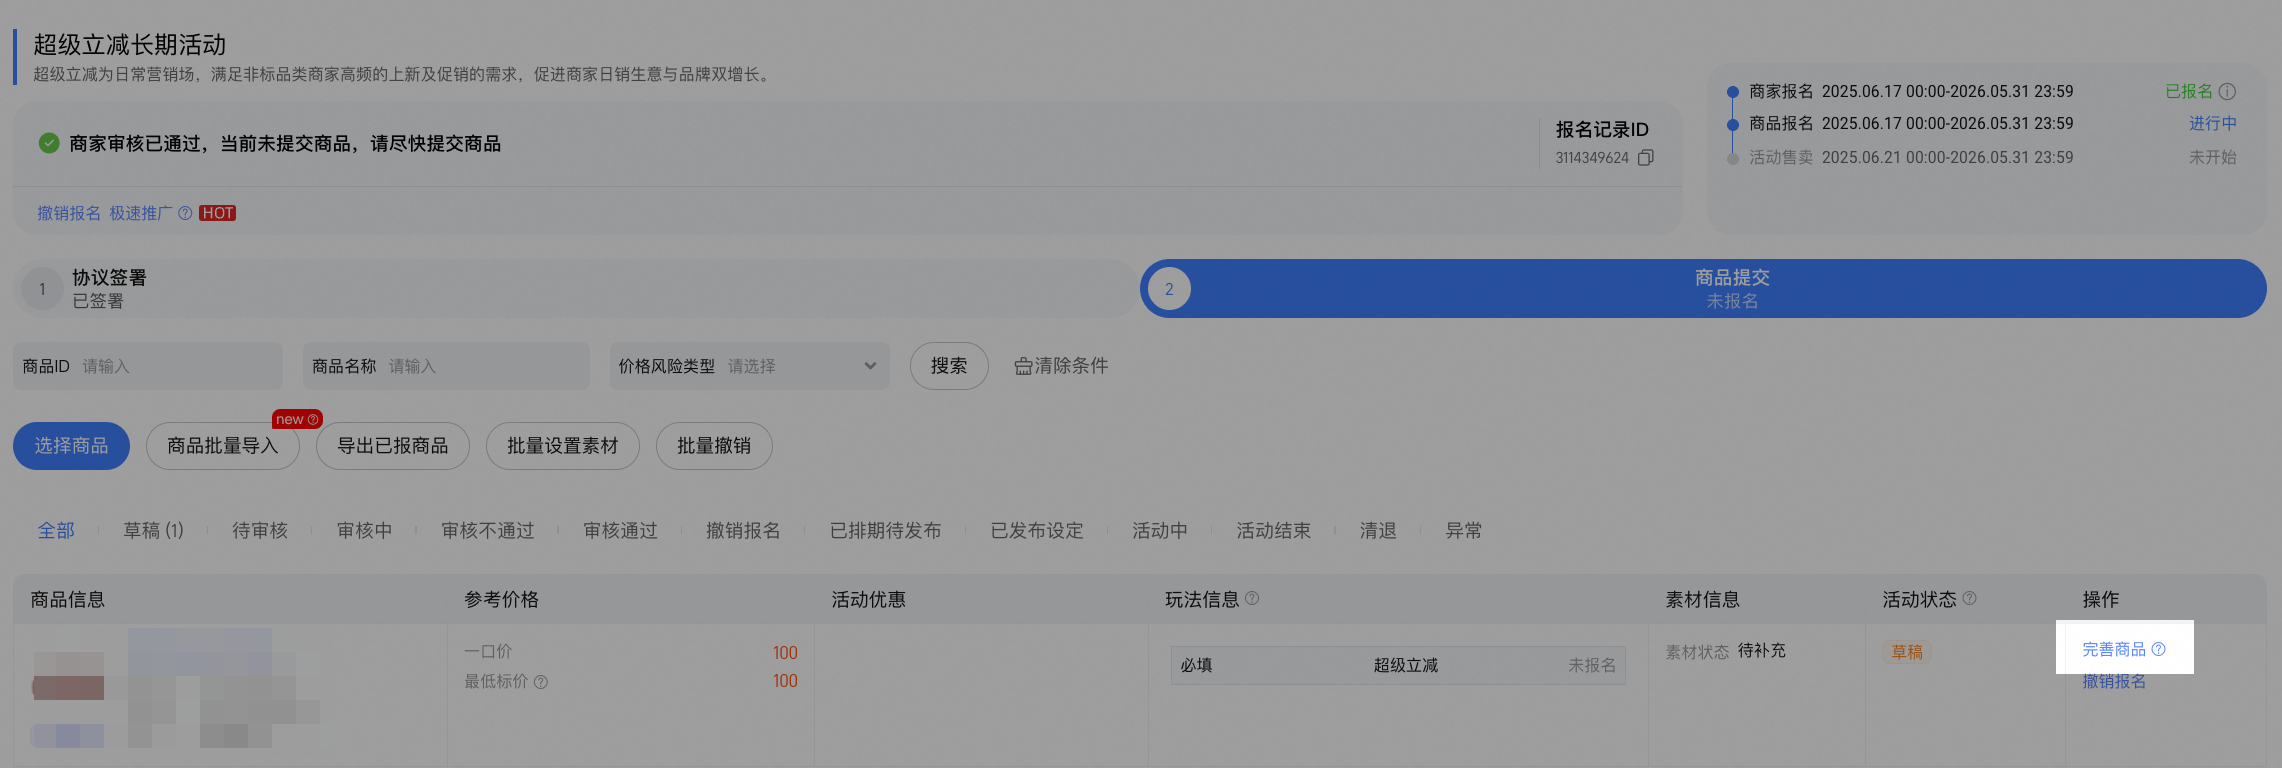Click the 未开始 status text
Screen dimensions: 2282x768
(2213, 157)
